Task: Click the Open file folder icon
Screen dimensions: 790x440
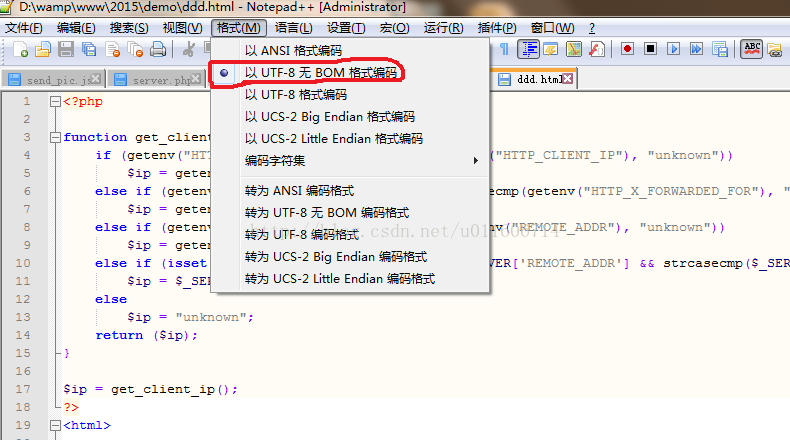Action: pyautogui.click(x=43, y=49)
